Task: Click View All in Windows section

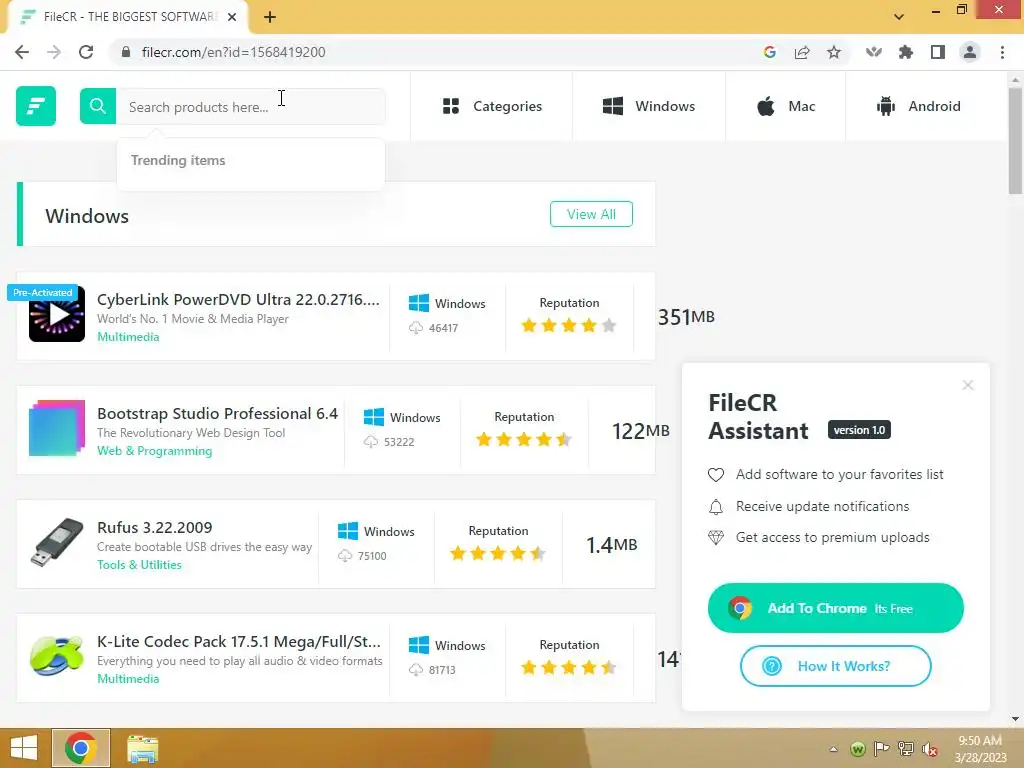Action: click(591, 214)
